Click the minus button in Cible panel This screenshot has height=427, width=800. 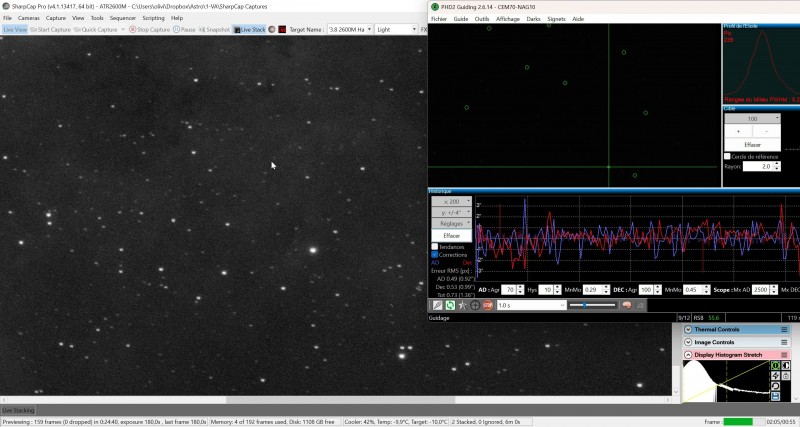tap(767, 132)
